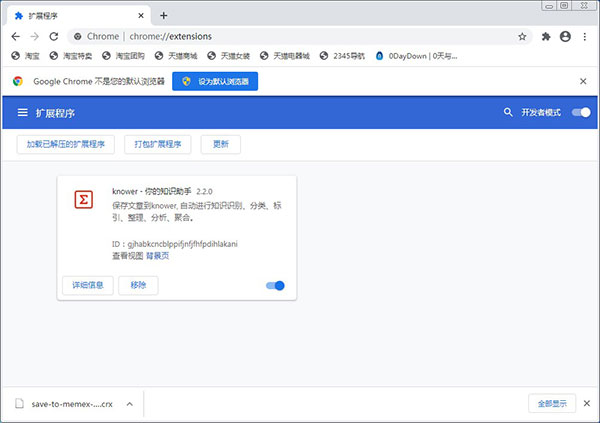Dismiss the default browser info bar
This screenshot has height=423, width=600.
click(x=583, y=81)
